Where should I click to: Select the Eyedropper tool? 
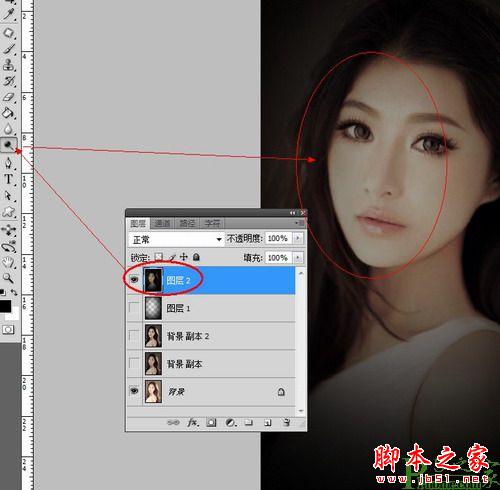(x=9, y=15)
